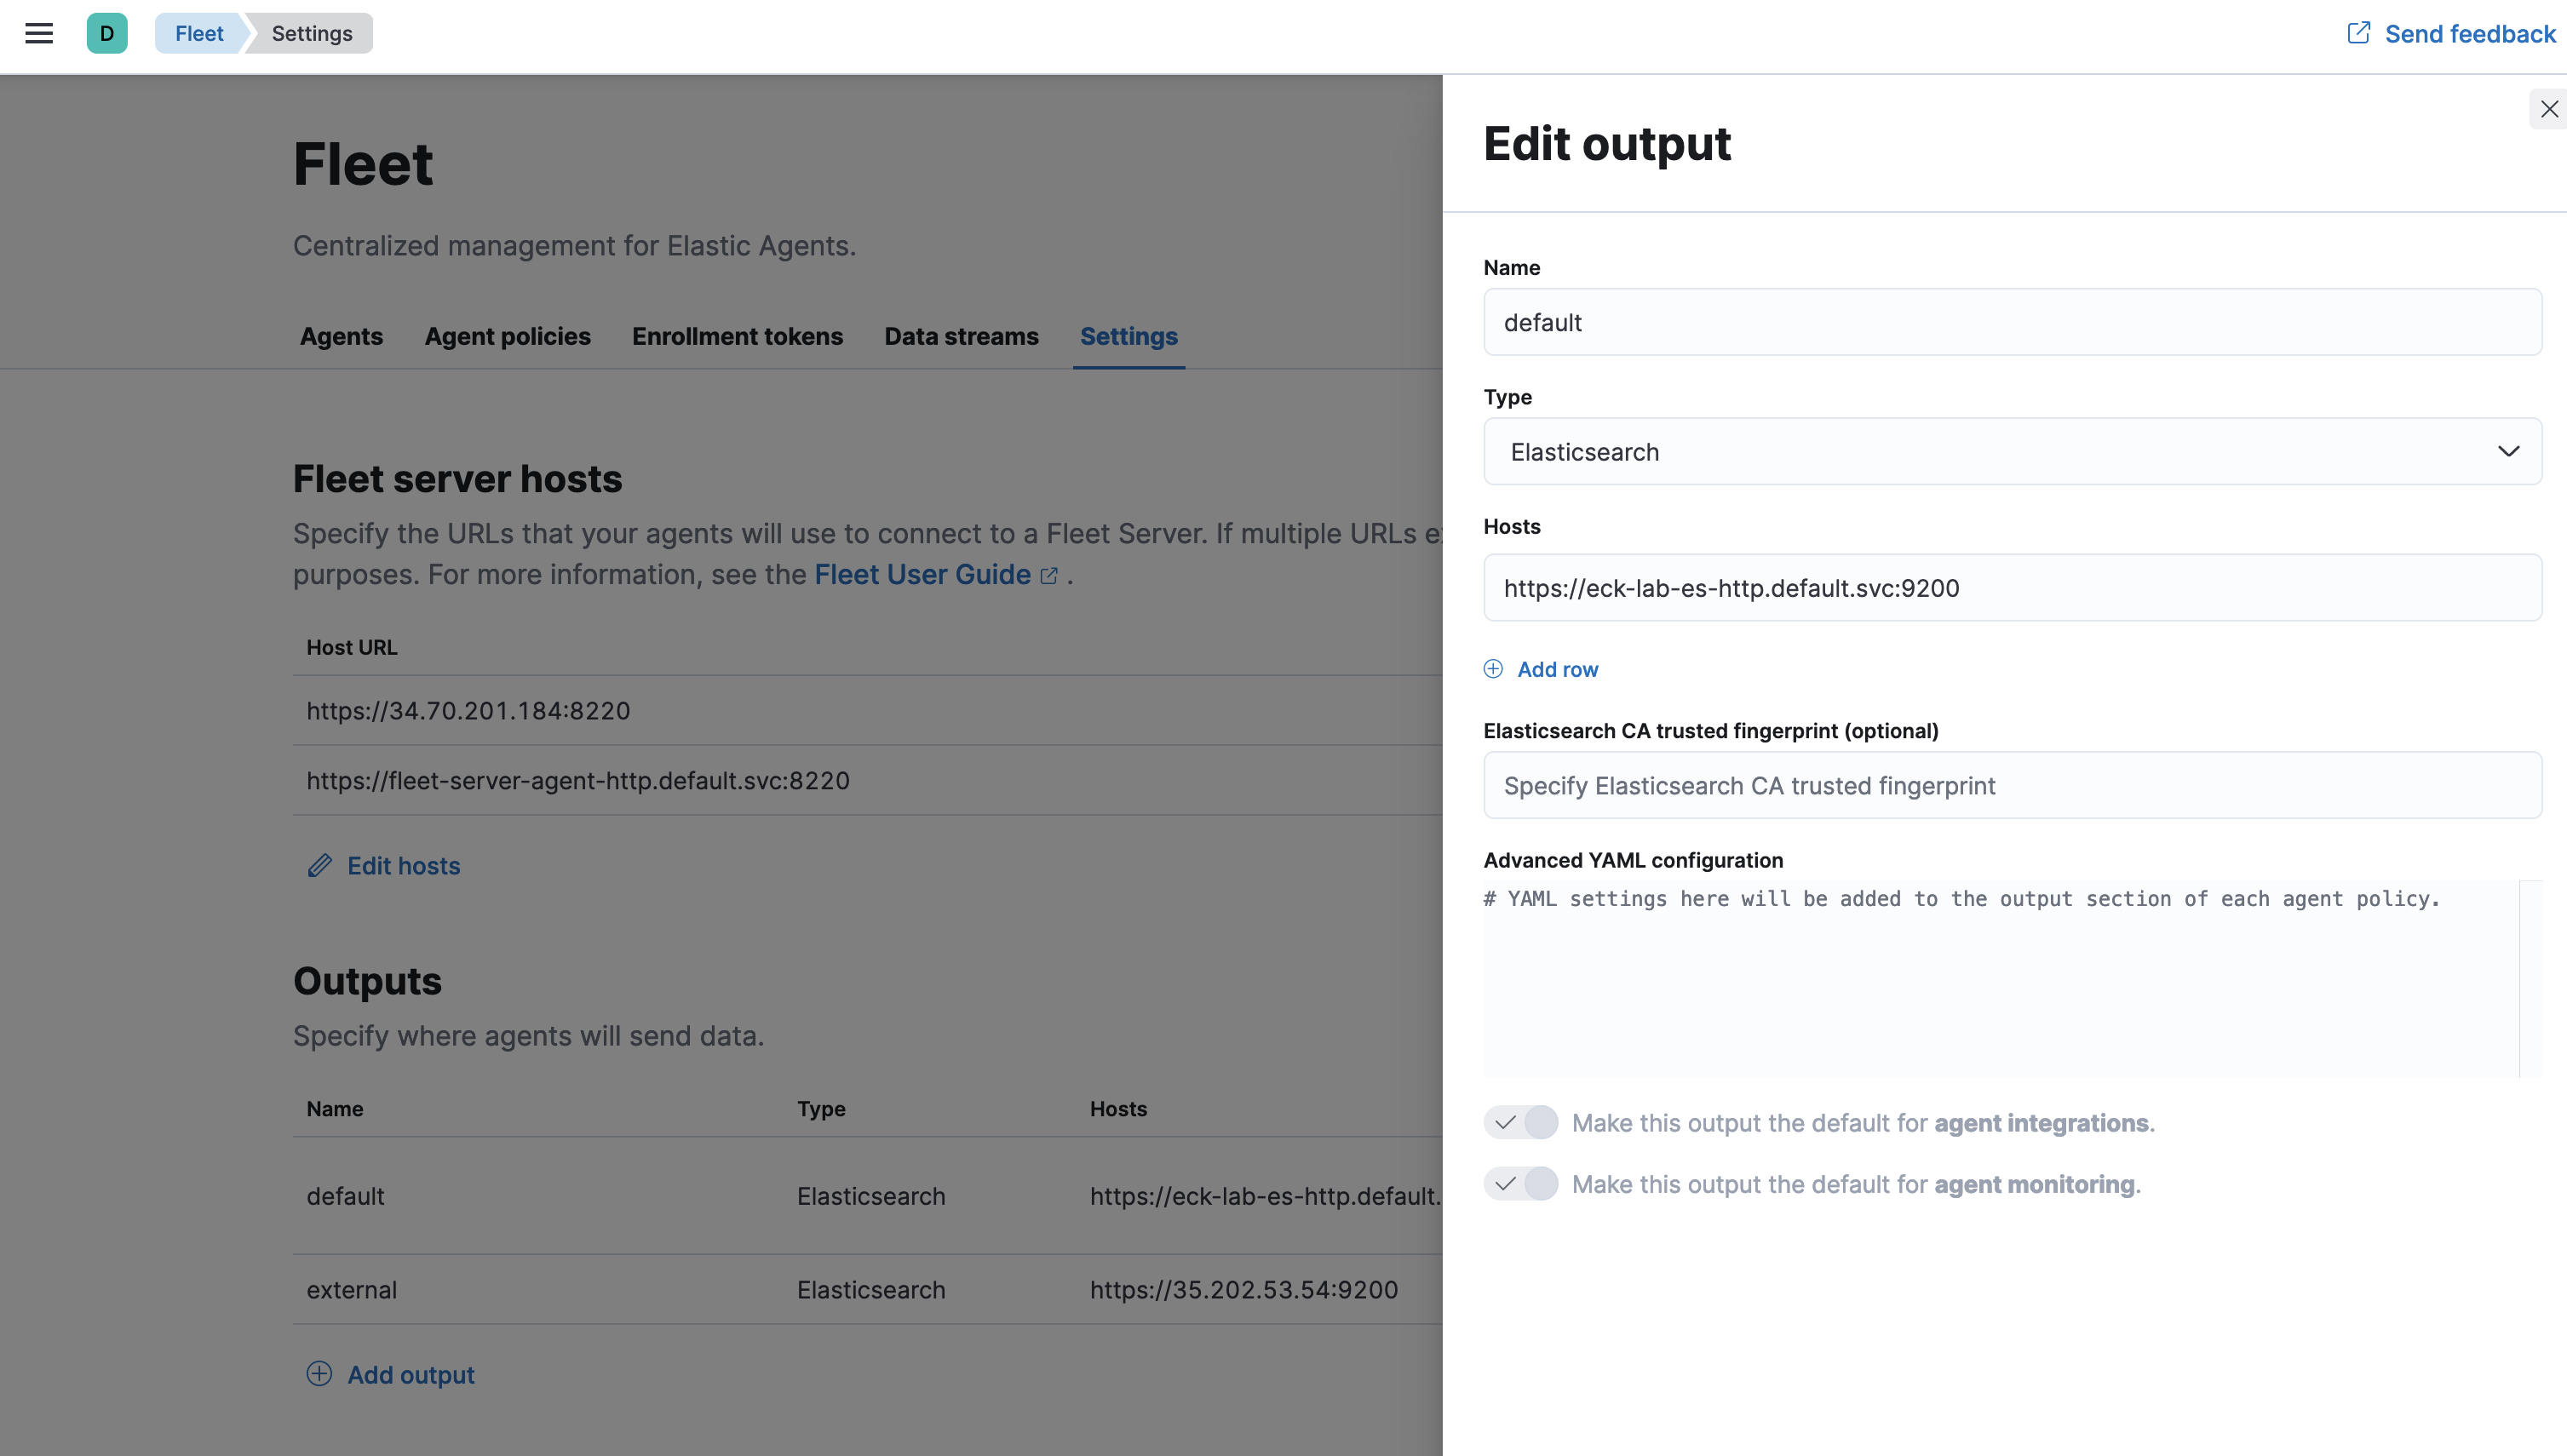Viewport: 2567px width, 1456px height.
Task: Toggle default output for agent integrations
Action: [x=1520, y=1123]
